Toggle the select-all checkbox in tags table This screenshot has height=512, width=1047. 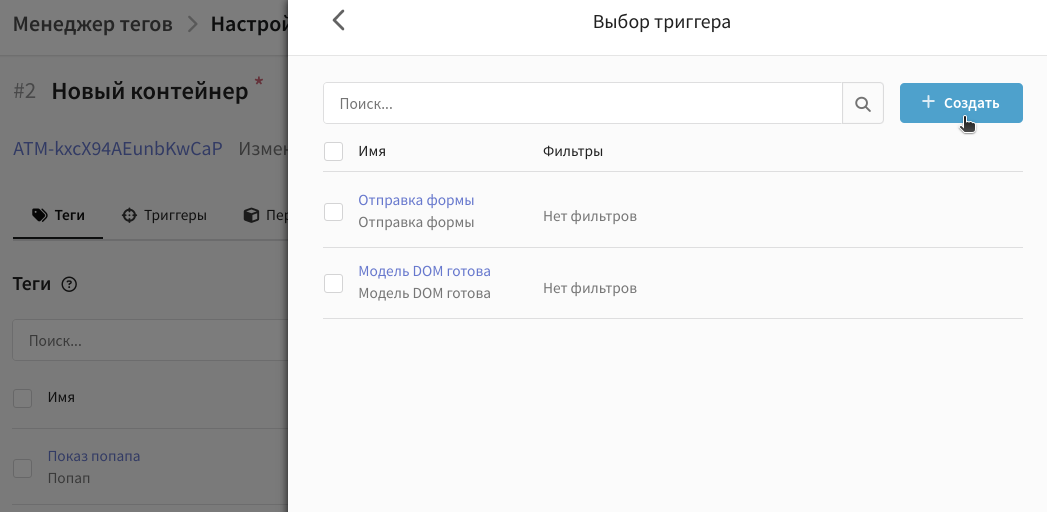(x=22, y=398)
